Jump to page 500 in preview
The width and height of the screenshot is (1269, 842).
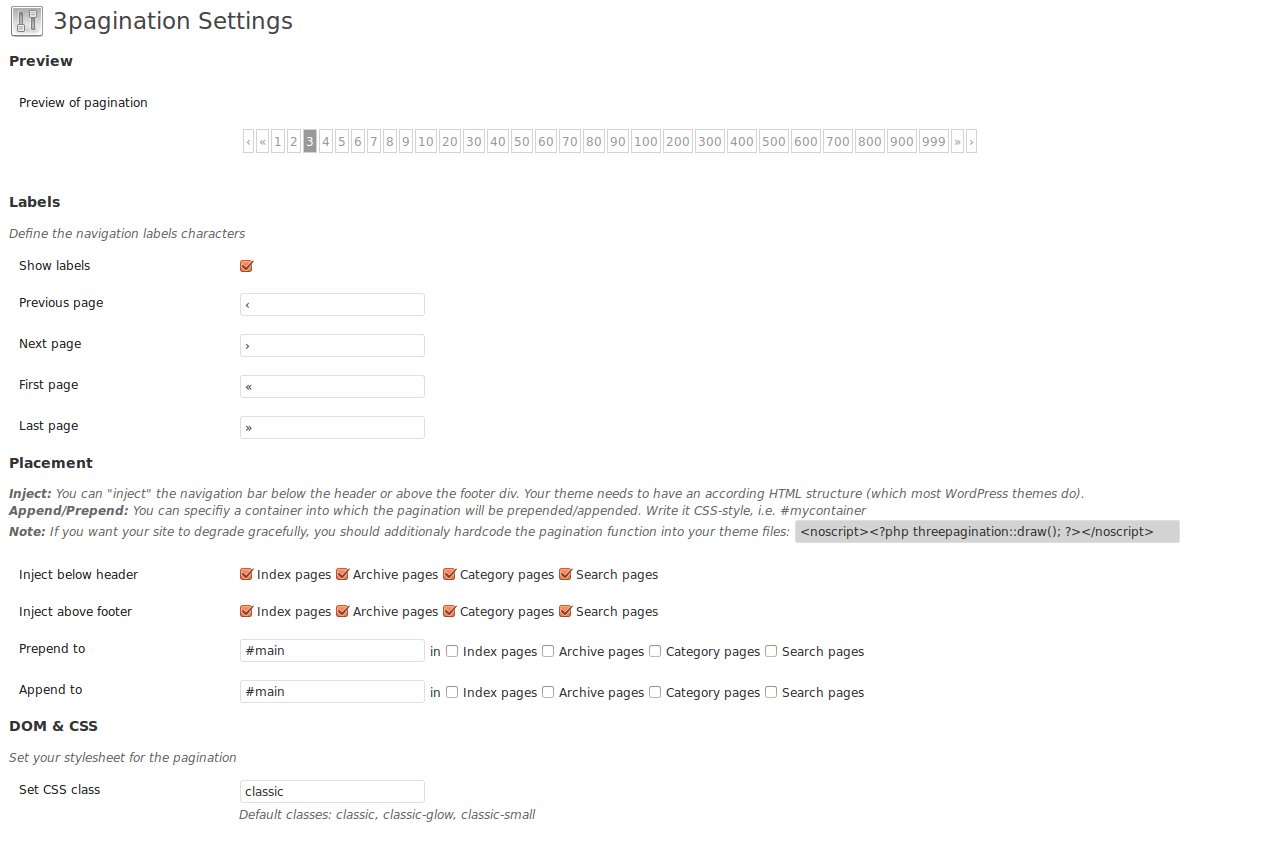774,142
